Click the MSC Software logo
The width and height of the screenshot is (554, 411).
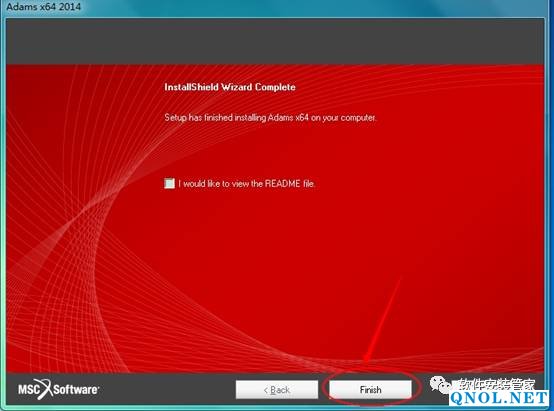pos(58,389)
